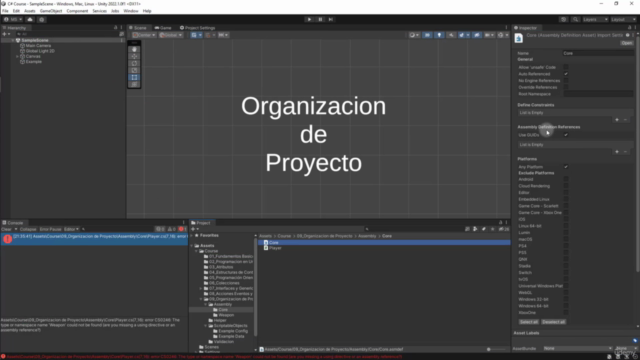Add a Define Constraints entry with plus
This screenshot has height=360, width=640.
[x=617, y=120]
